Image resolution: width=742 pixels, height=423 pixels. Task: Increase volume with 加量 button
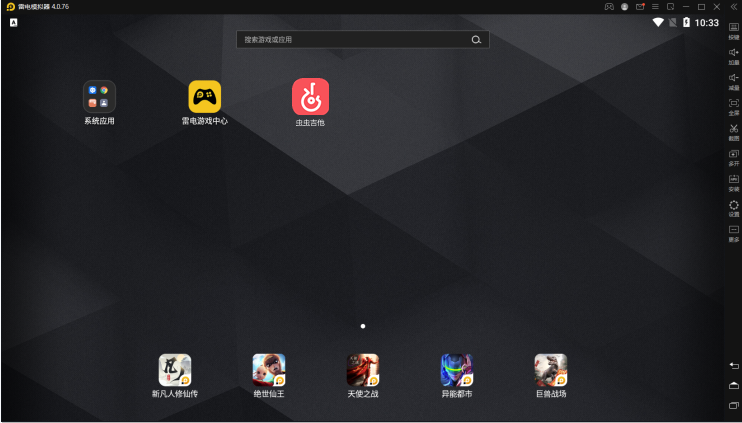point(733,55)
